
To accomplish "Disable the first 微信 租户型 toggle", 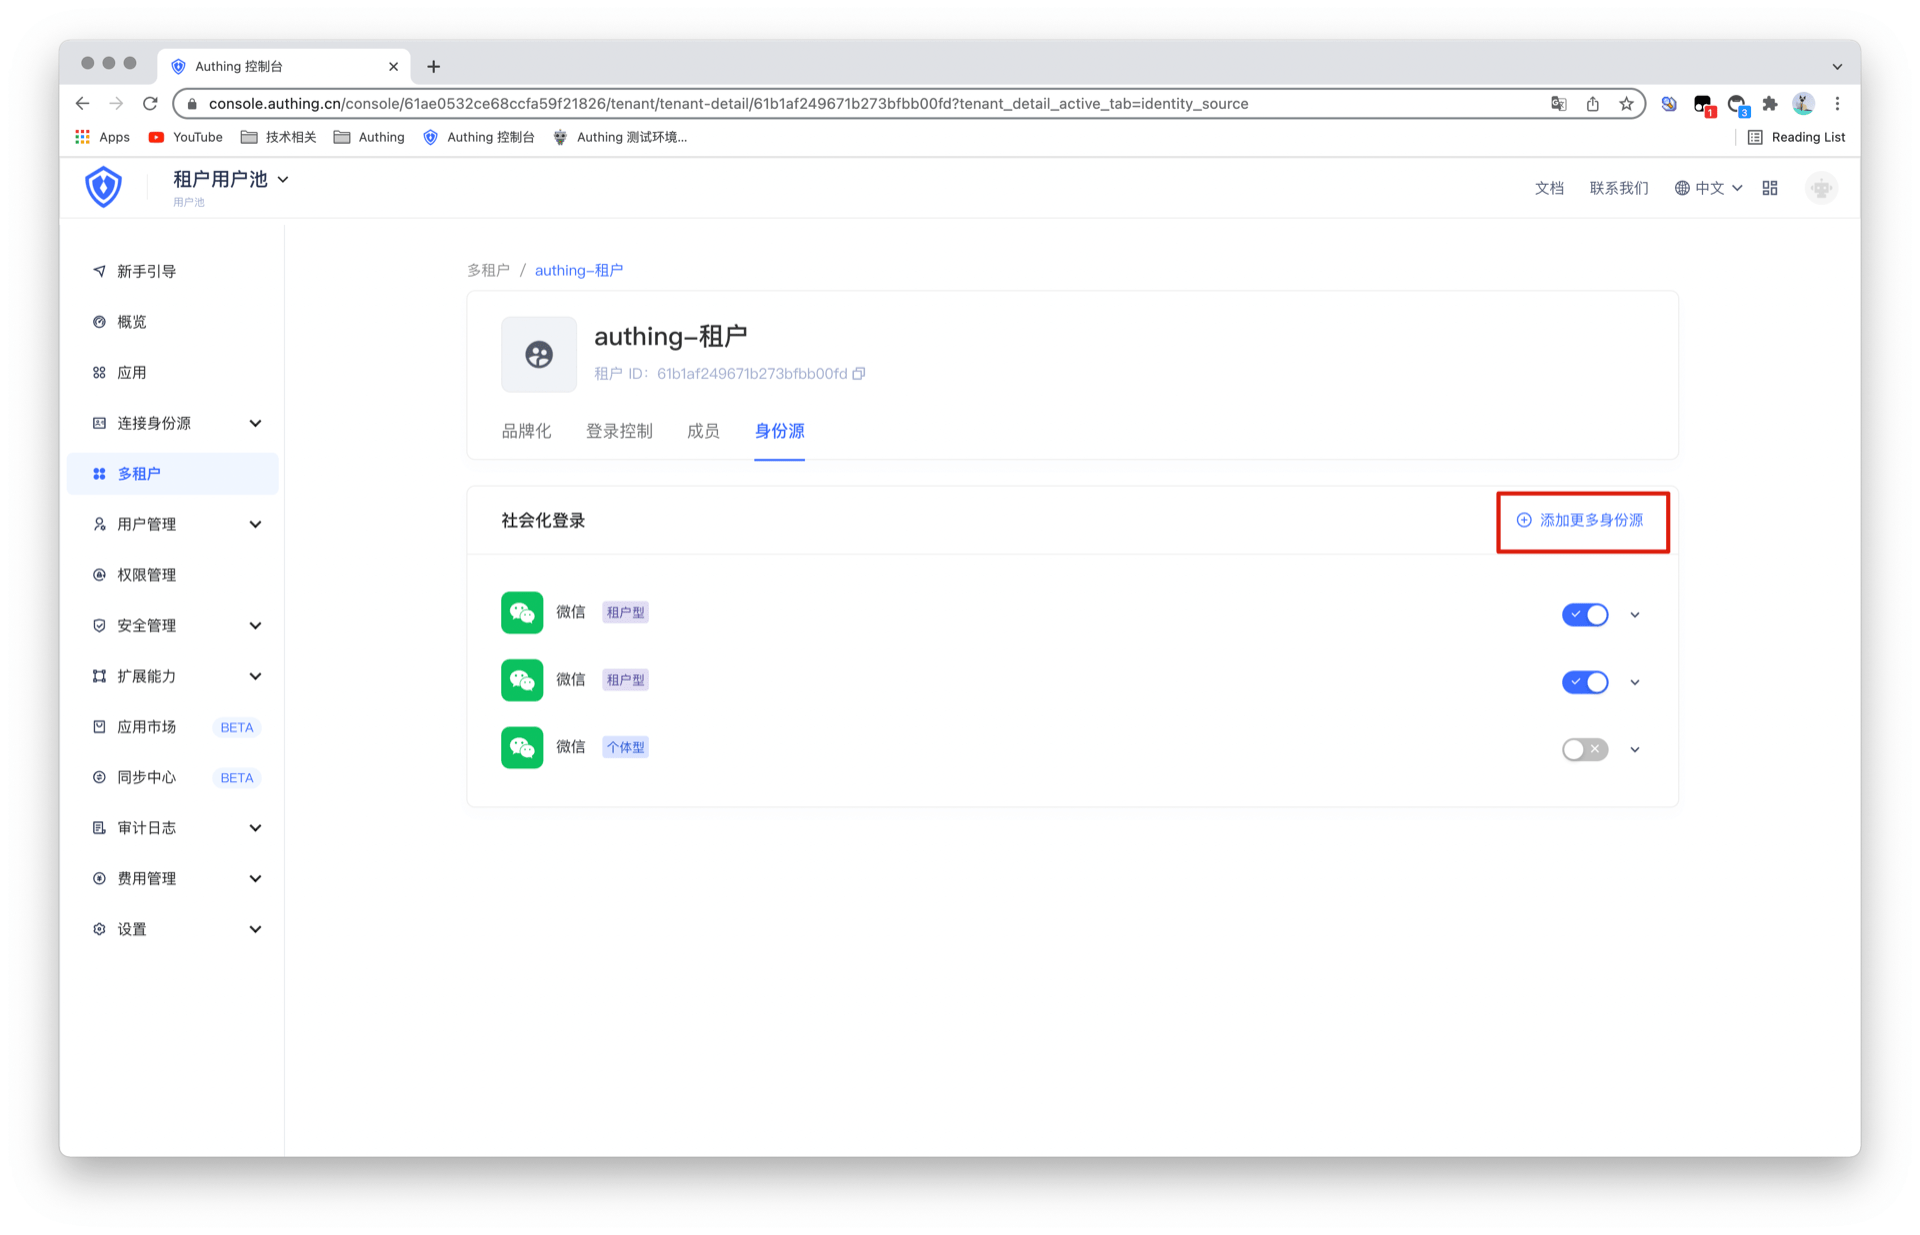I will pyautogui.click(x=1585, y=614).
